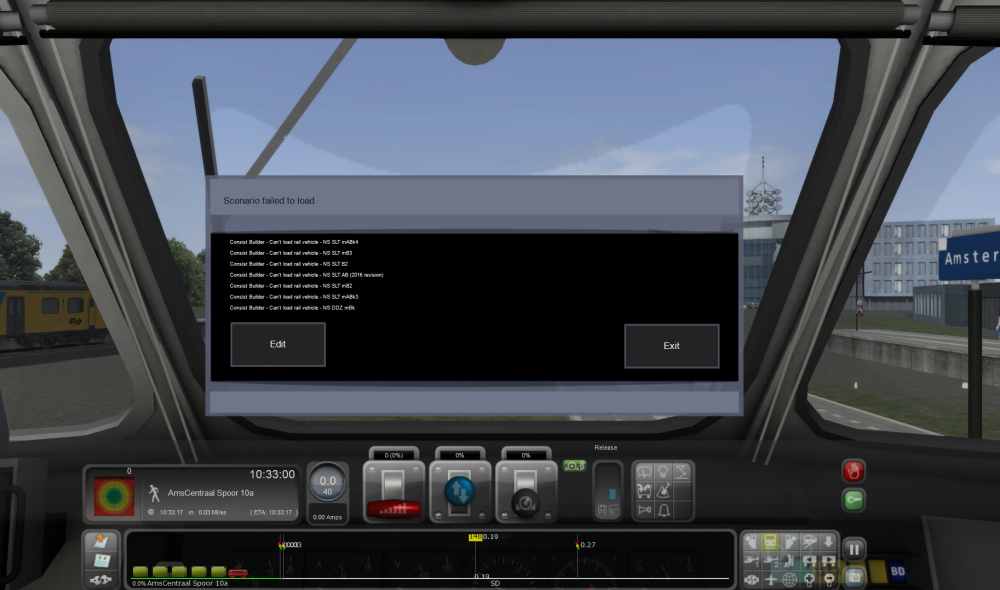Screen dimensions: 1000x590
Task: Sound the horn icon
Action: tap(644, 510)
